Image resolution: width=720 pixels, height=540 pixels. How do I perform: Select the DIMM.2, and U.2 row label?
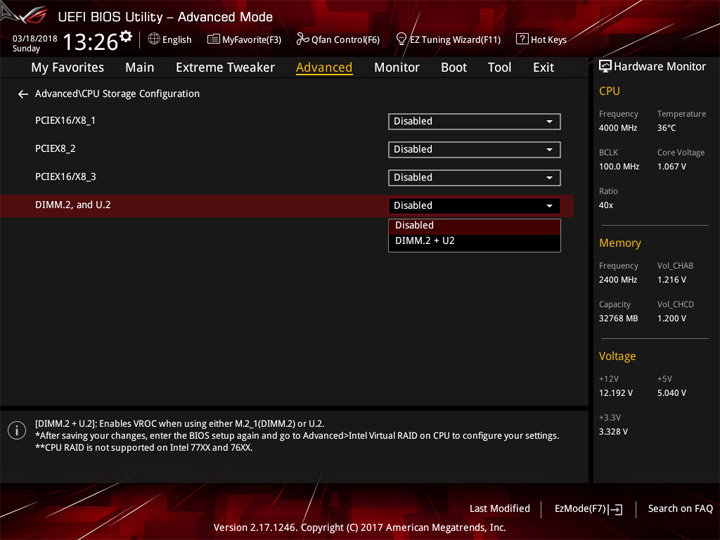click(73, 204)
